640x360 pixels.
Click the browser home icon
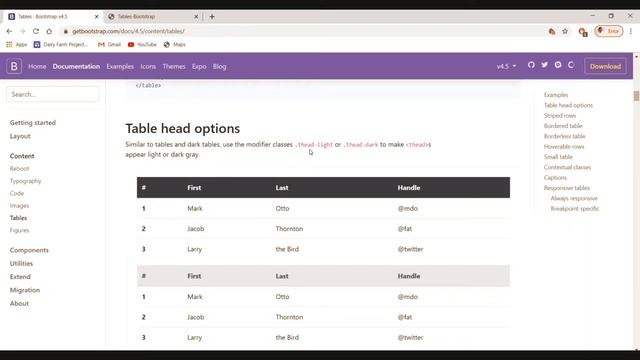pyautogui.click(x=49, y=31)
